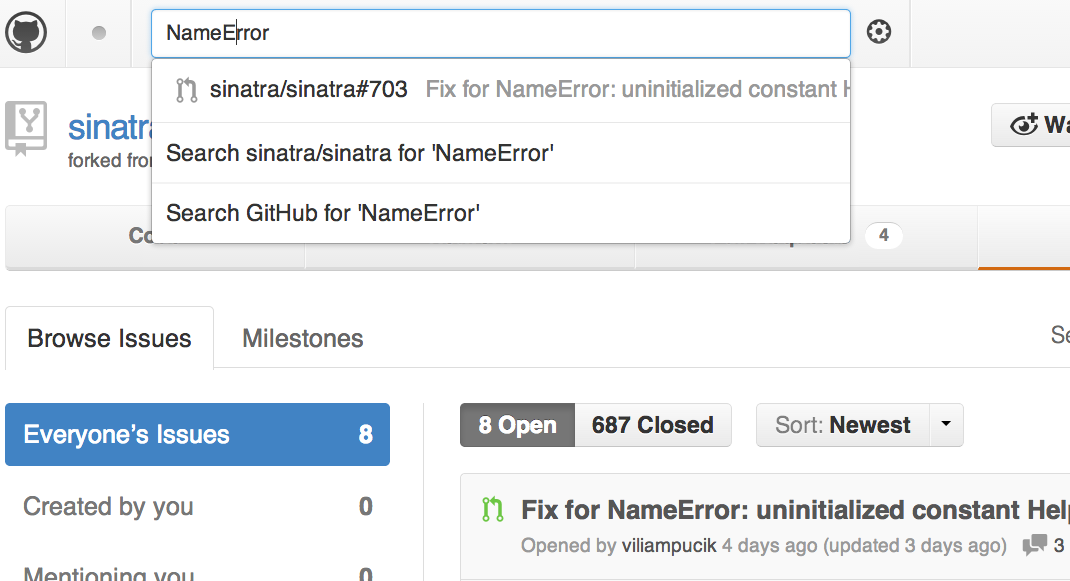The height and width of the screenshot is (581, 1070).
Task: Select 'Search GitHub for NameError' suggestion
Action: tap(323, 213)
